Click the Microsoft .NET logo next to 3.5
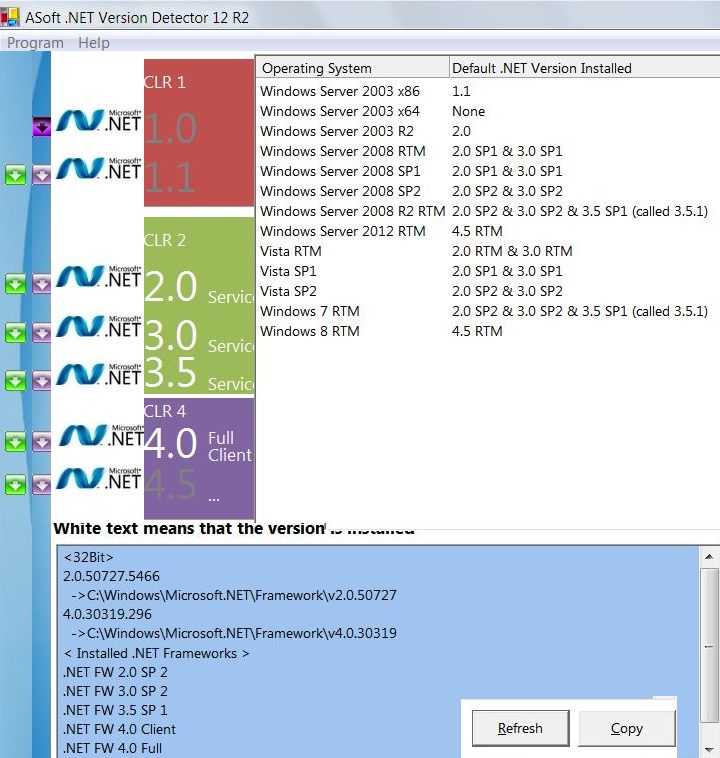This screenshot has height=758, width=720. pos(99,375)
